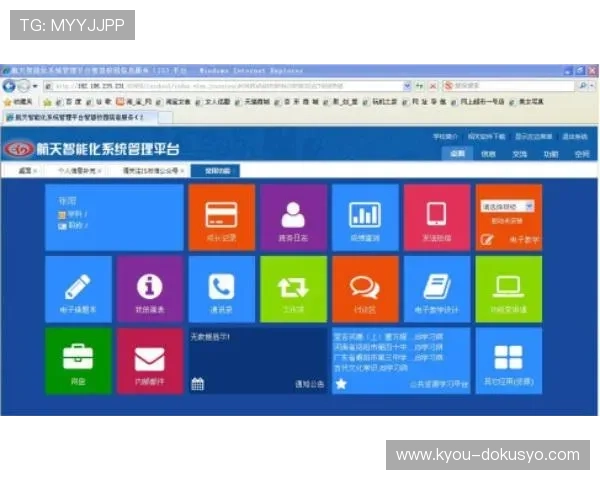
Task: Click the notice announcement label
Action: [x=310, y=384]
